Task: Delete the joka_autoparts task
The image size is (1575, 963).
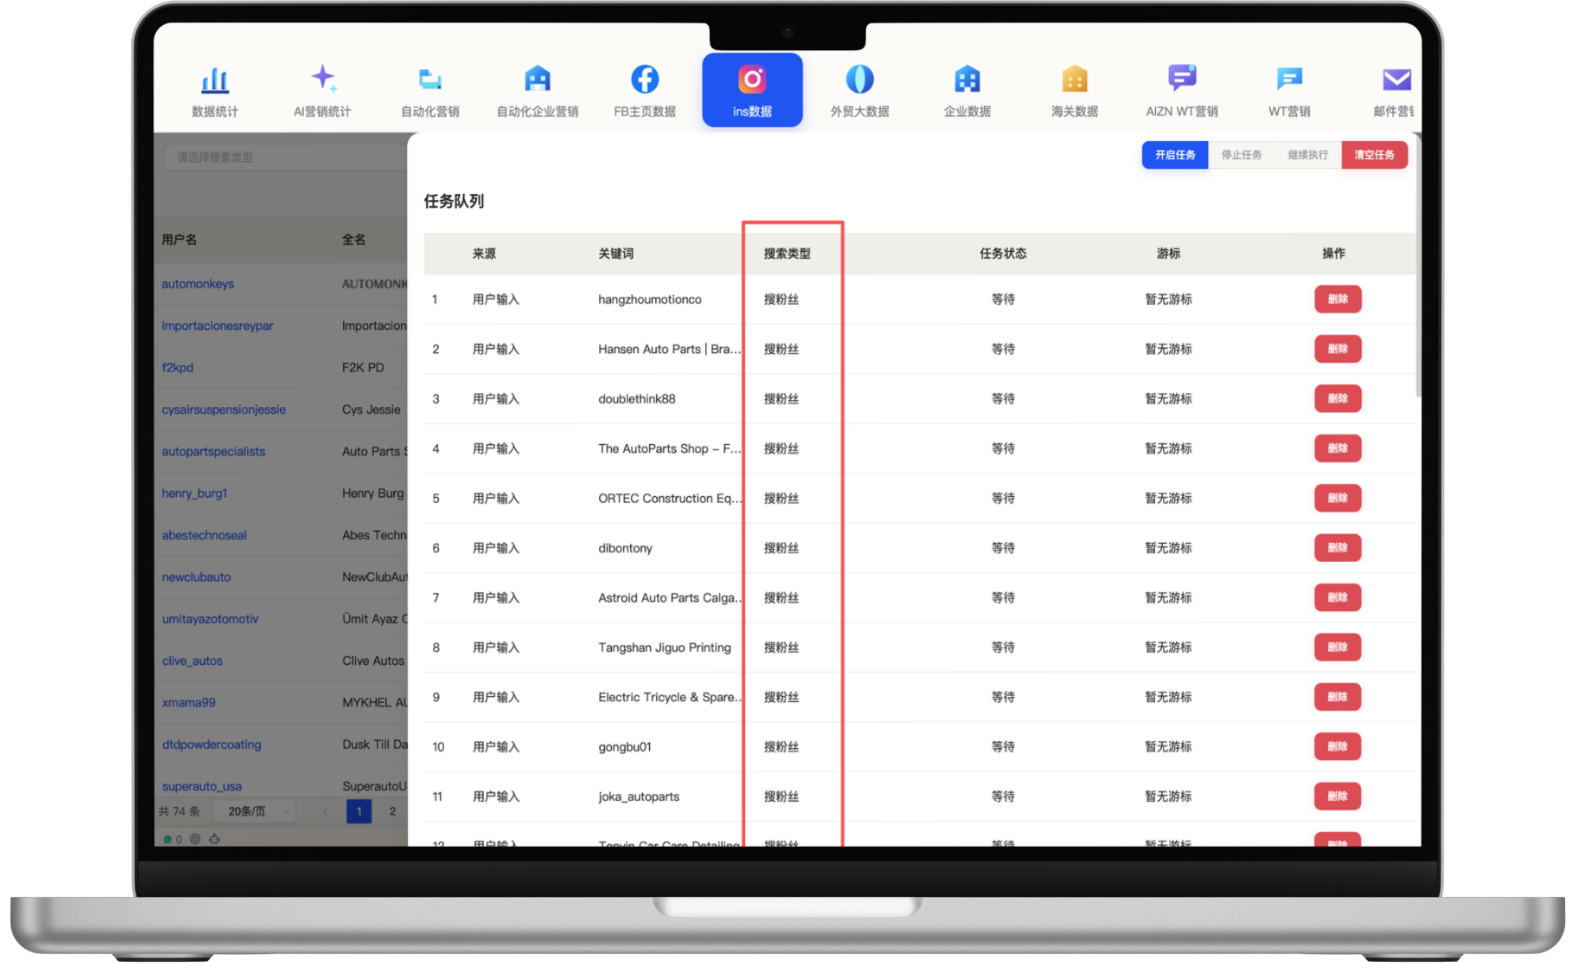Action: click(1337, 797)
